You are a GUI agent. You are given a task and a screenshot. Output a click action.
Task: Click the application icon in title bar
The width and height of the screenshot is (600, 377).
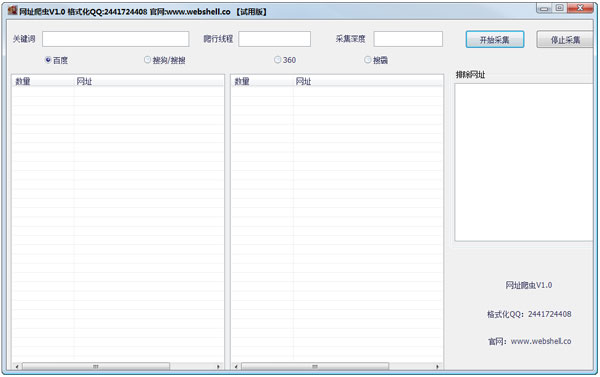coord(13,10)
